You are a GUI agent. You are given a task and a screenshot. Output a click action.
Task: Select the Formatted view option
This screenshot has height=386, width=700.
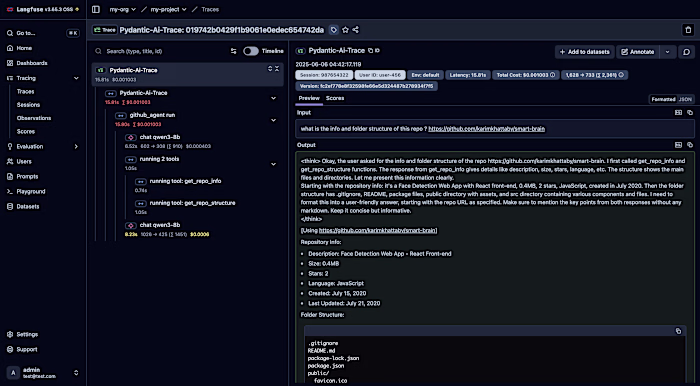tap(663, 99)
